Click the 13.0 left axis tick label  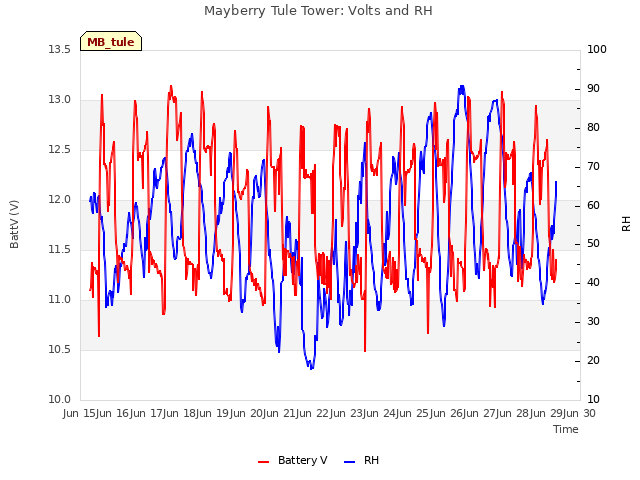pos(60,100)
